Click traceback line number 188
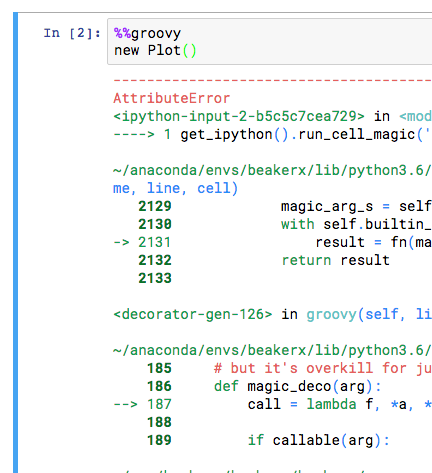Viewport: 432px width, 473px height. pos(159,422)
